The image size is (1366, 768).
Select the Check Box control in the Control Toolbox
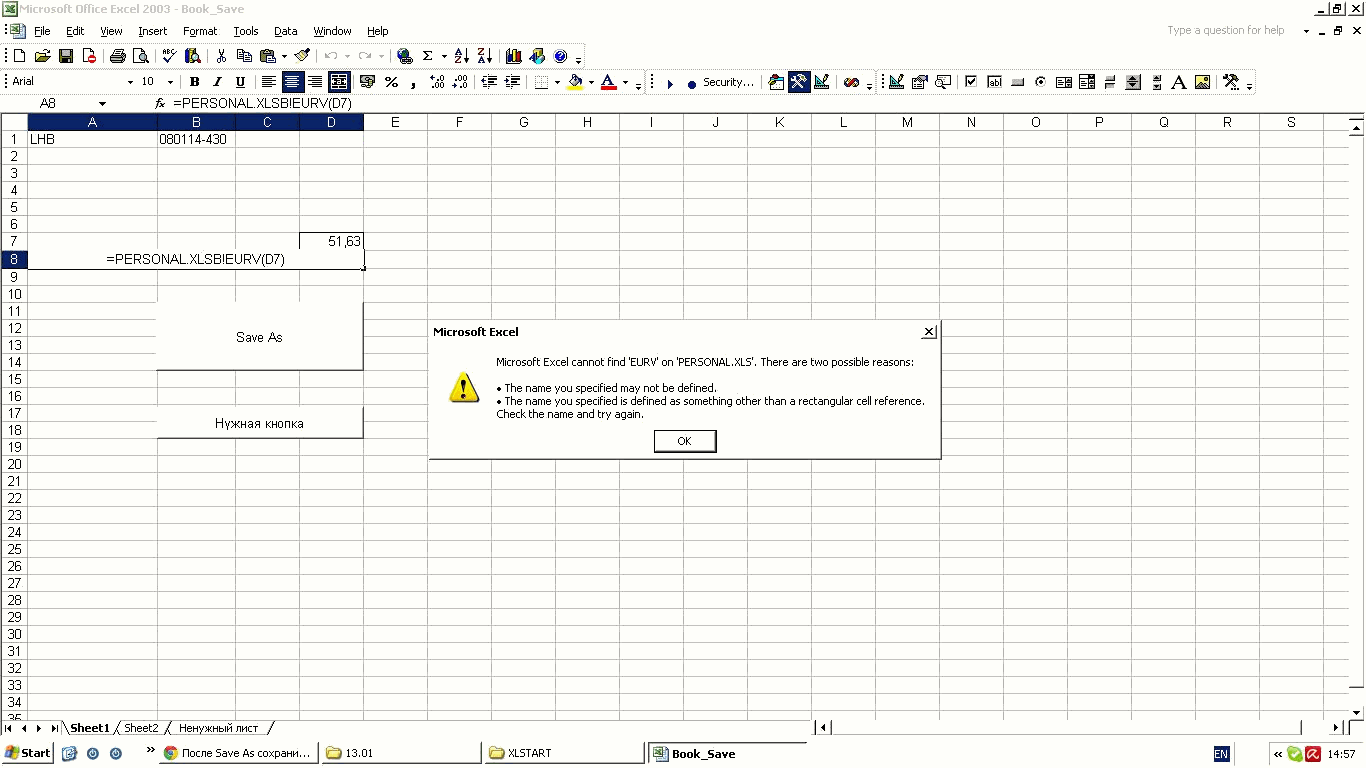tap(970, 82)
